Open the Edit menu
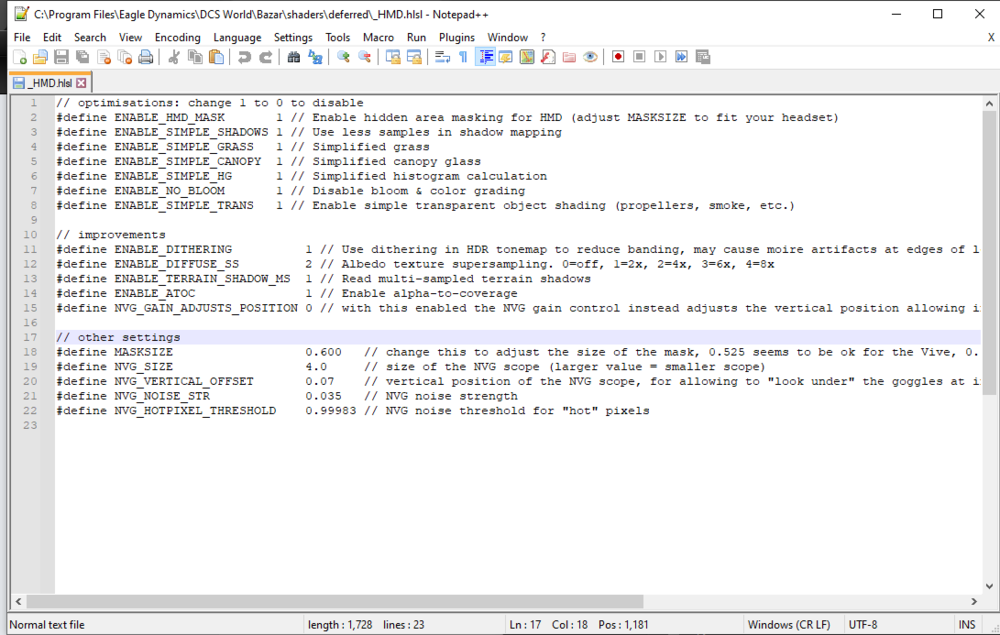This screenshot has height=635, width=1000. tap(52, 38)
